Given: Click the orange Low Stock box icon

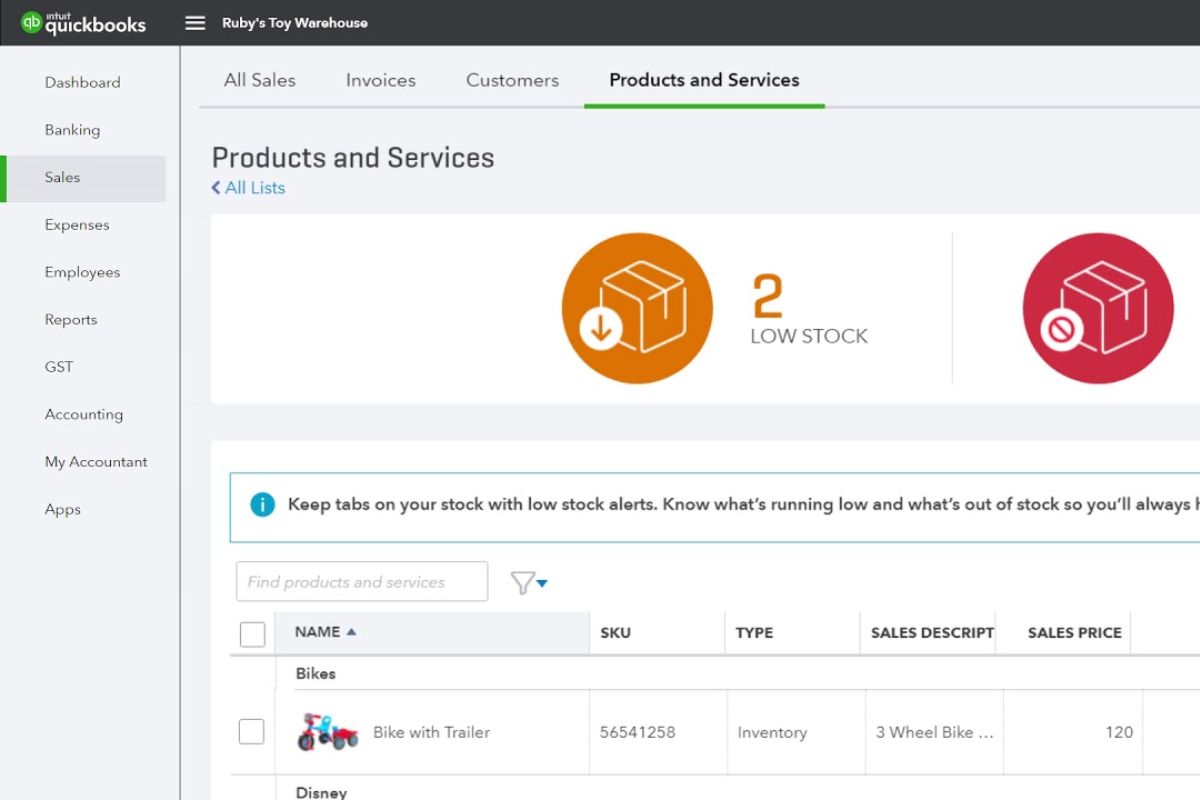Looking at the screenshot, I should tap(637, 308).
